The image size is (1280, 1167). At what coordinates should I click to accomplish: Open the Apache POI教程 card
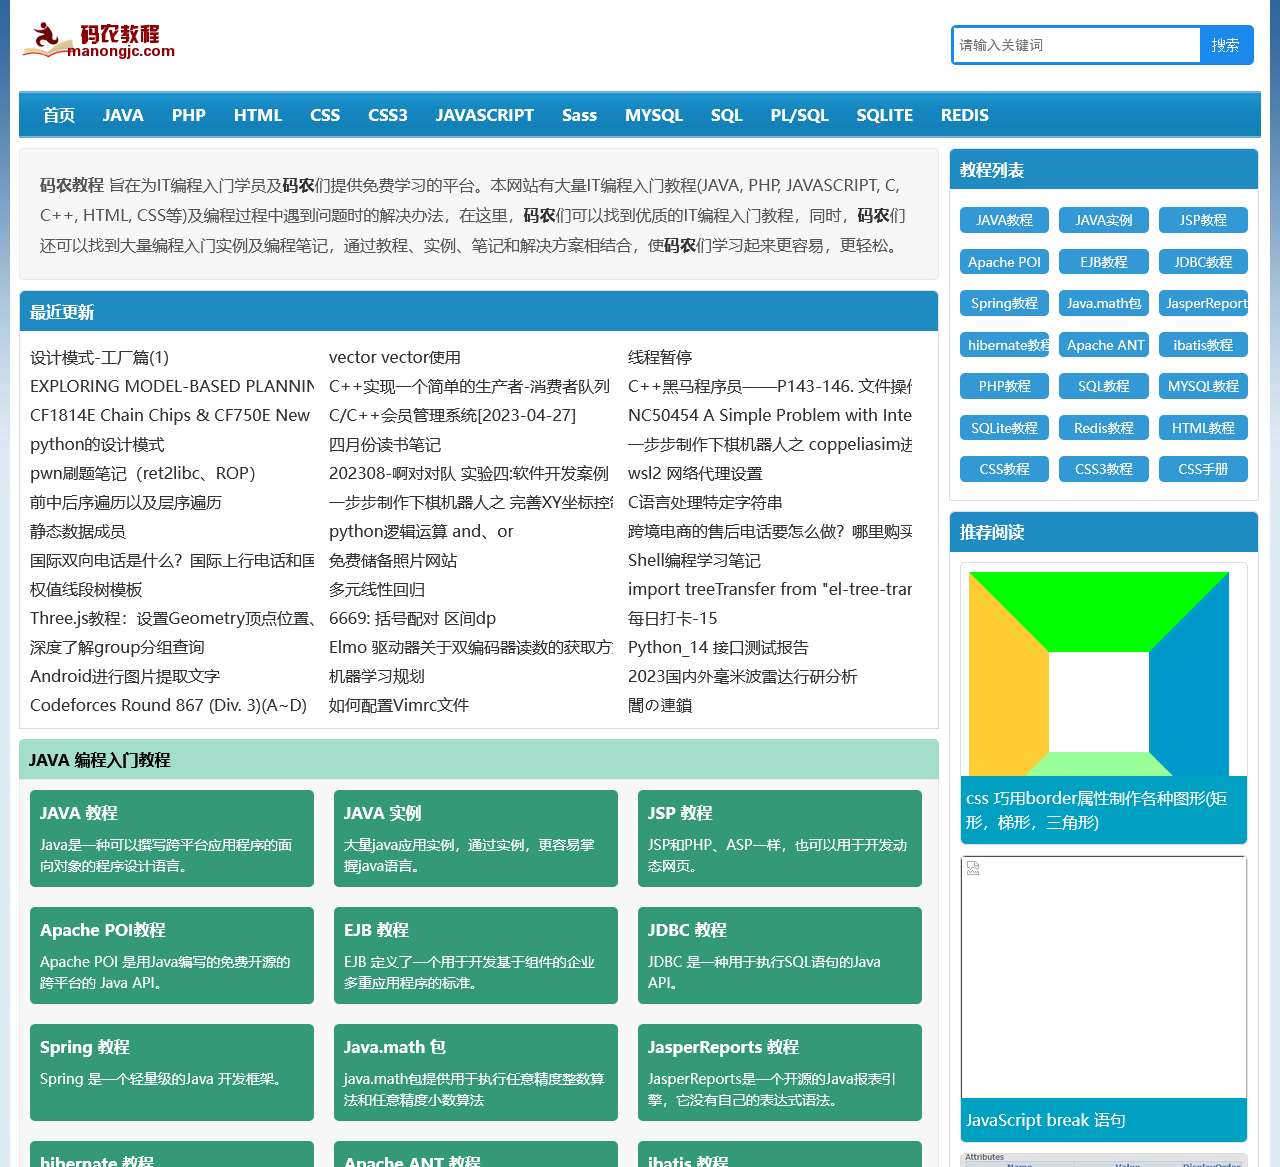click(x=172, y=955)
